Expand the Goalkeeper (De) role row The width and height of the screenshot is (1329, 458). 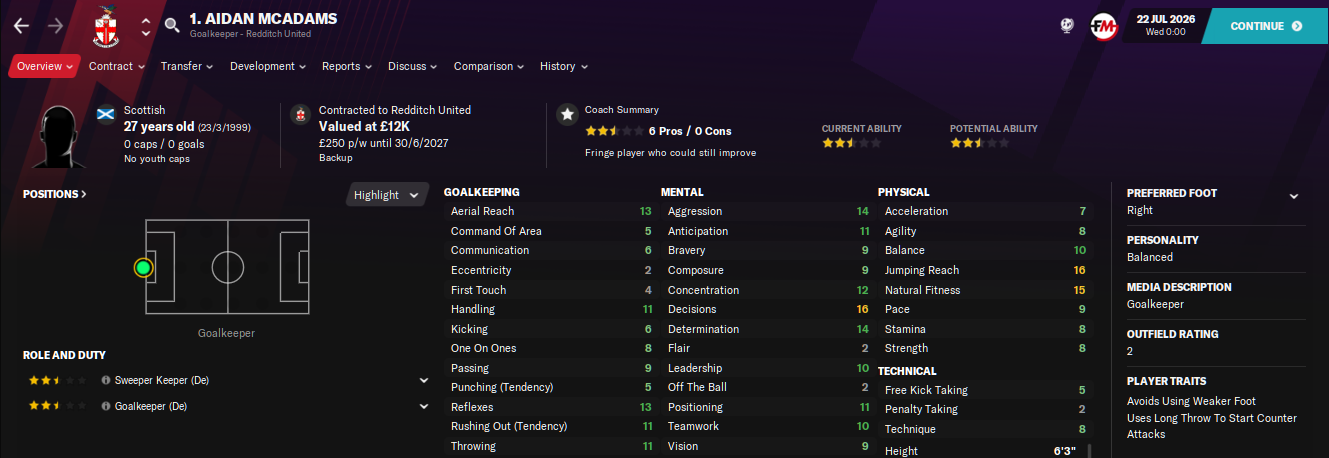424,407
